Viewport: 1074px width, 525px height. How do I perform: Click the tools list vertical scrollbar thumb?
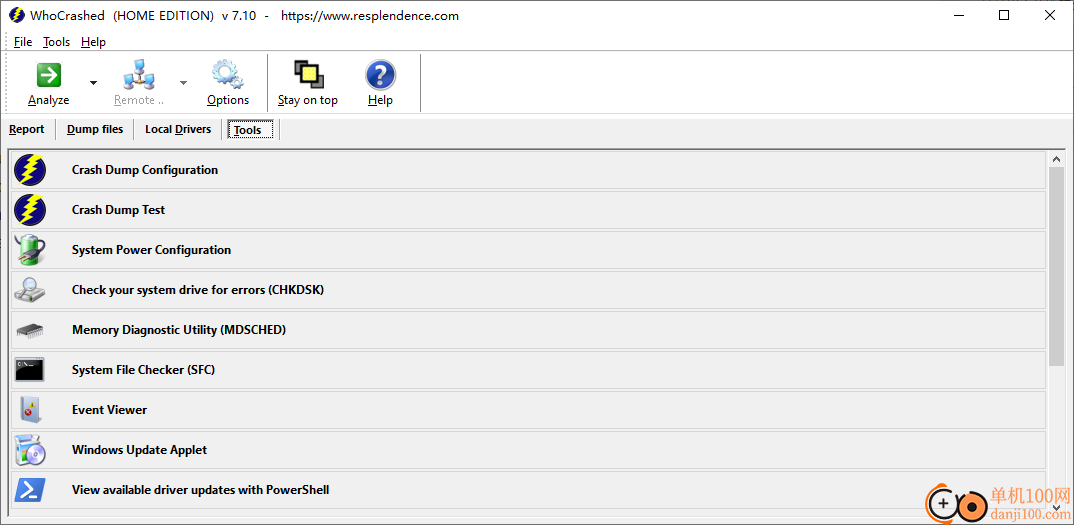(x=1056, y=267)
